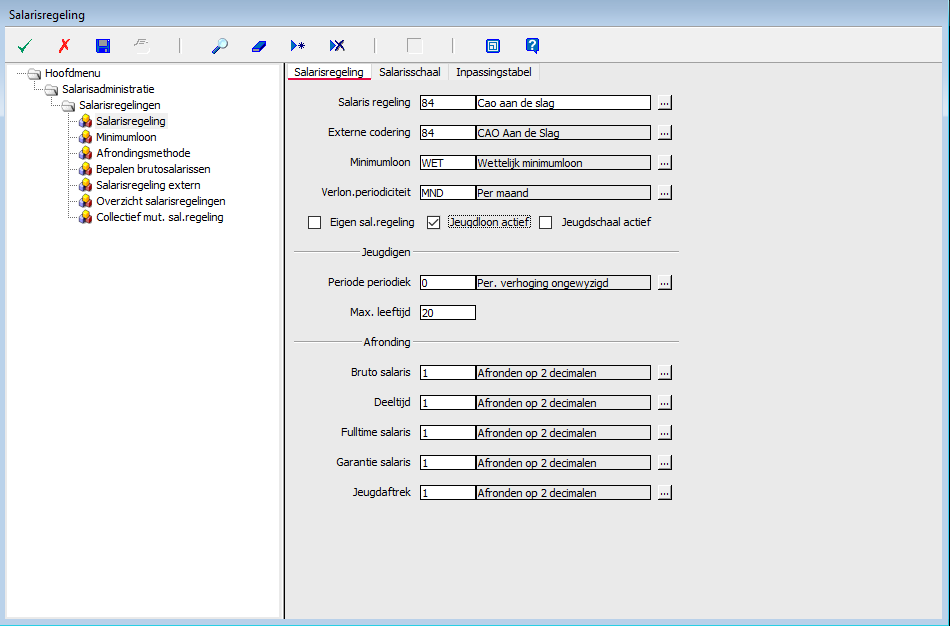
Task: Click the blue window layout icon
Action: 493,45
